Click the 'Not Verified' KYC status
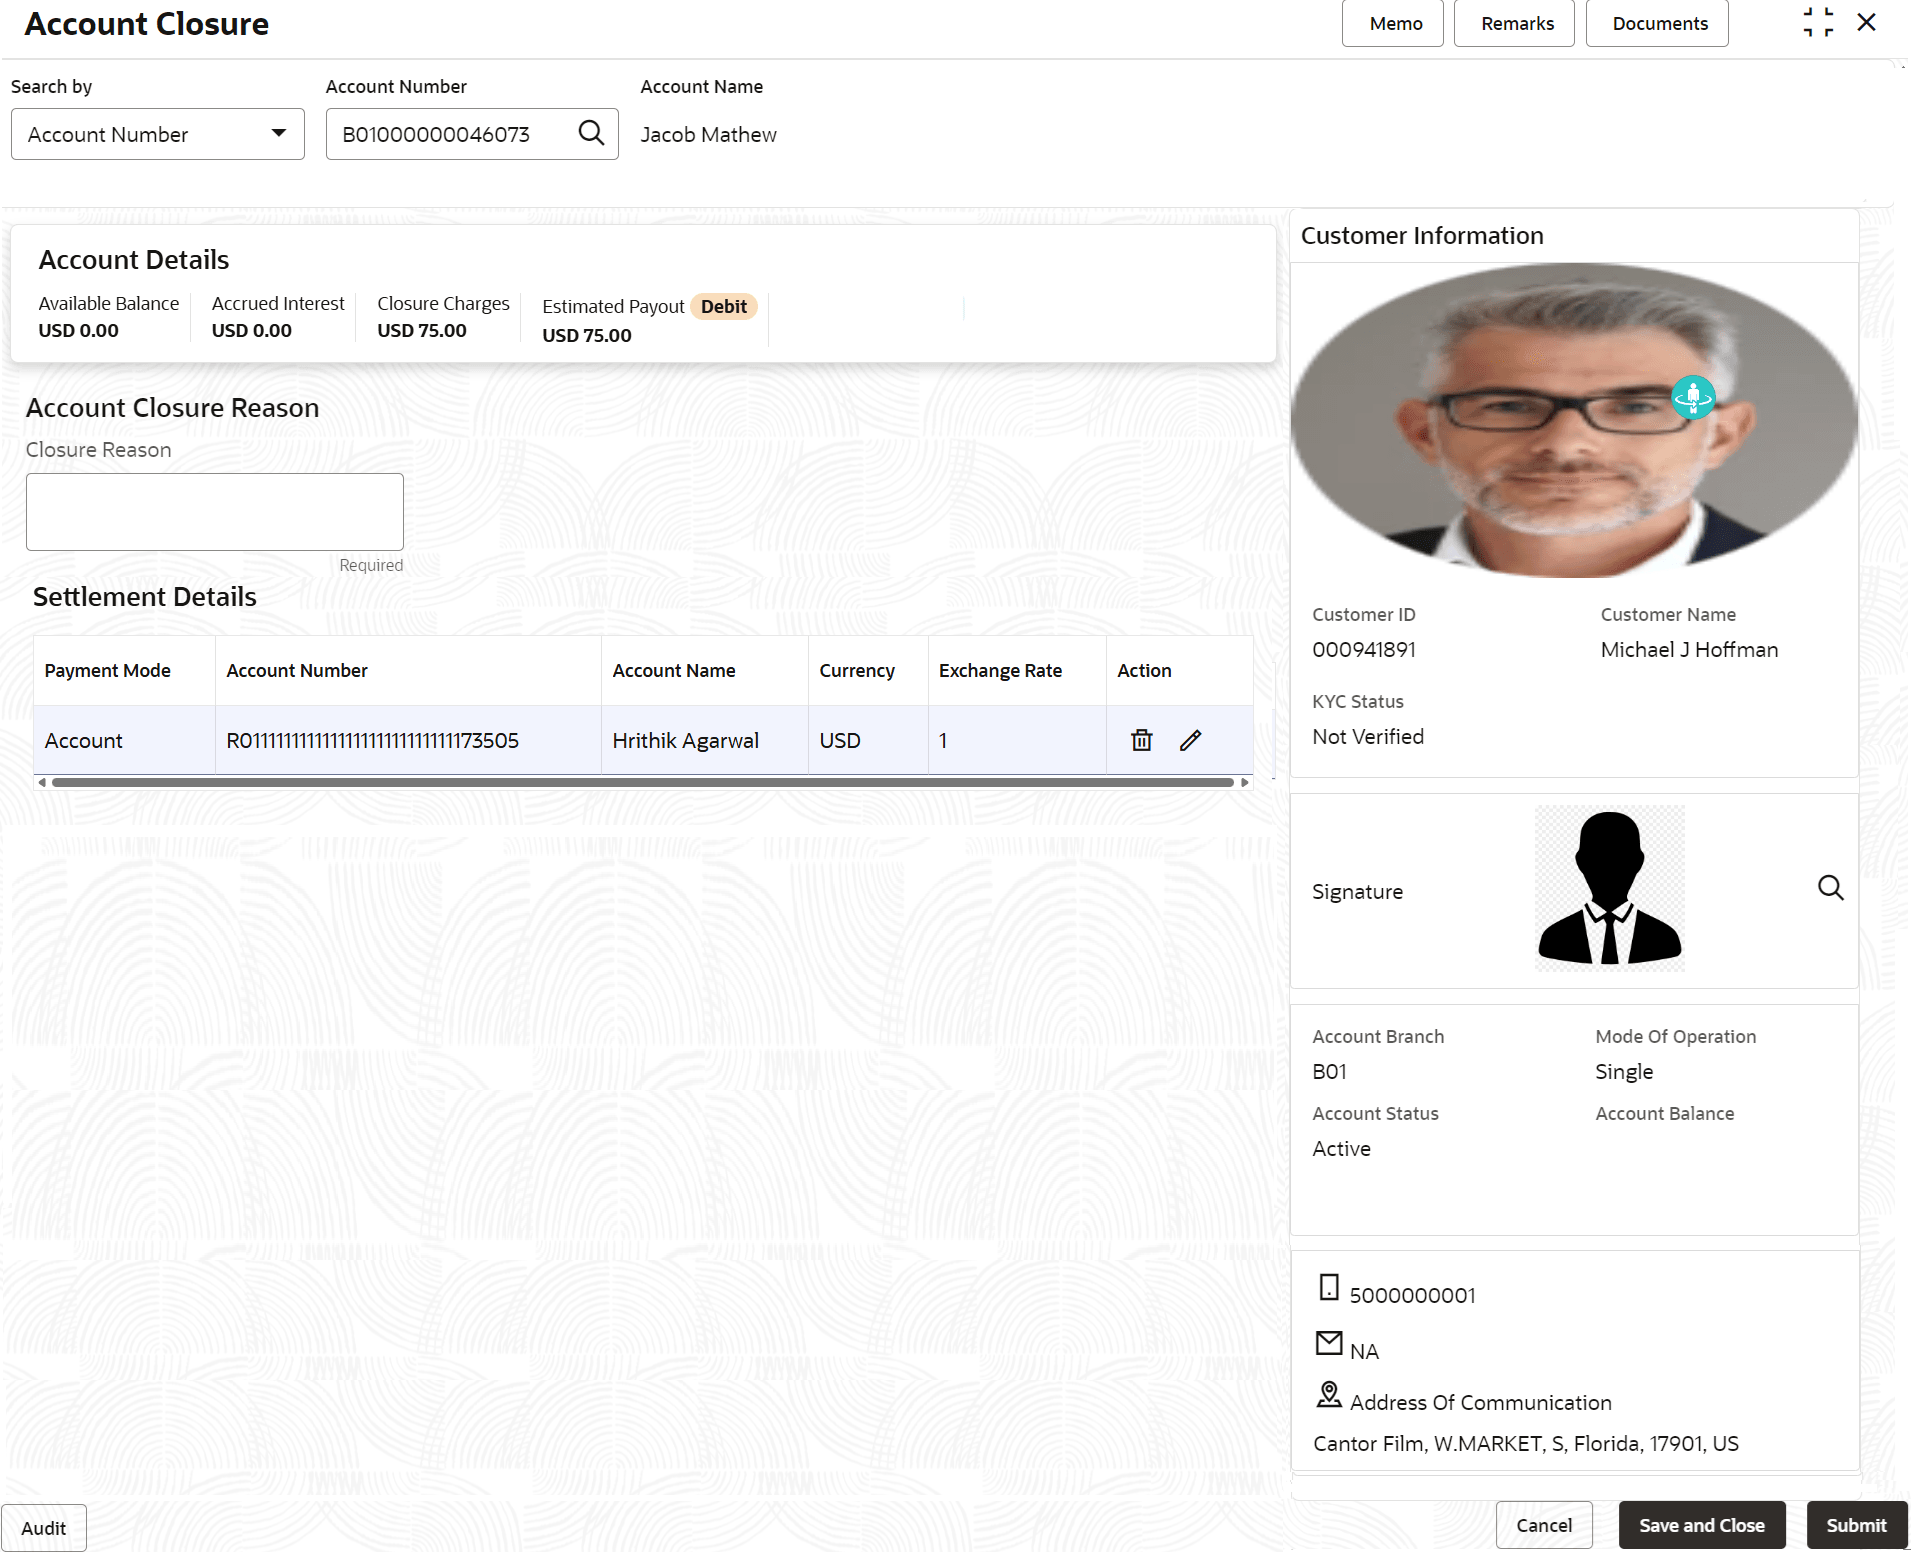1911x1552 pixels. click(1368, 737)
